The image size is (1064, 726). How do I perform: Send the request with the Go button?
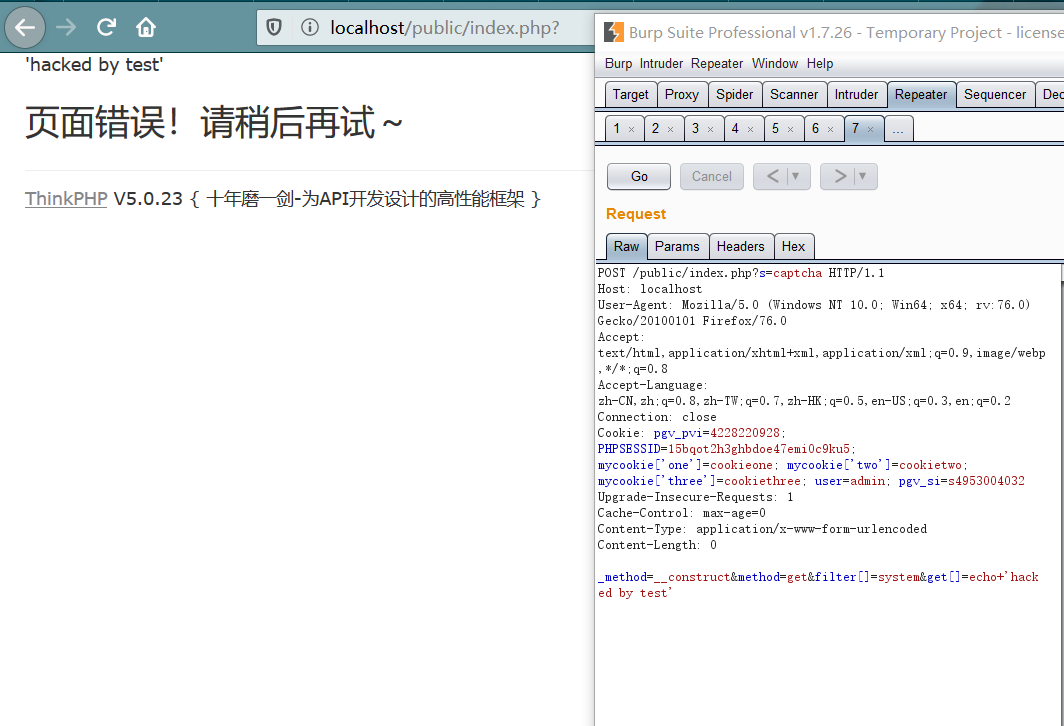639,176
